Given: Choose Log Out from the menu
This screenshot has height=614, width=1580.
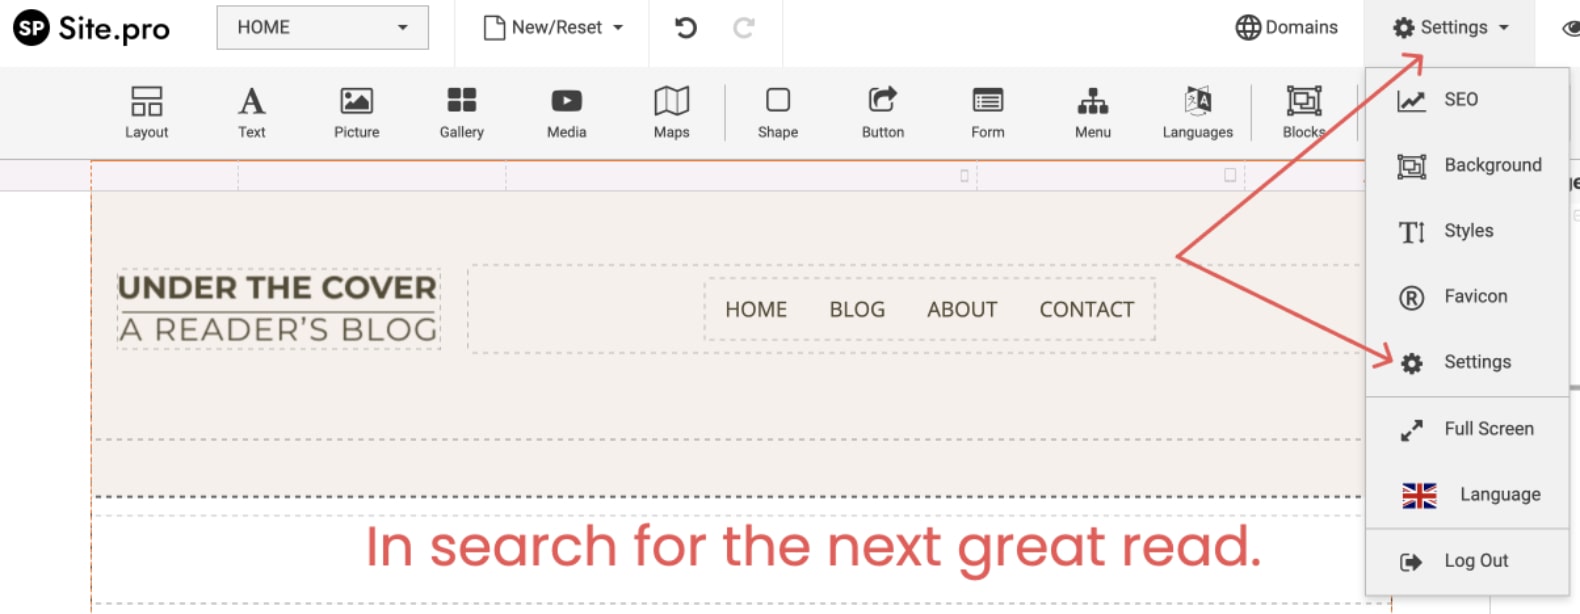Looking at the screenshot, I should tap(1467, 561).
